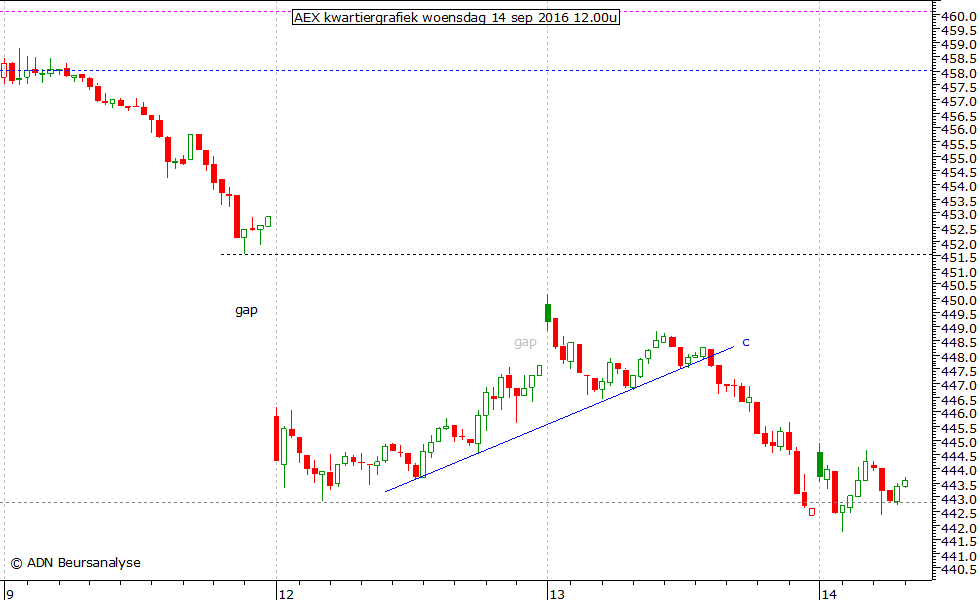The image size is (980, 600).
Task: Click the grey 'gap' label near 13
Action: point(525,342)
